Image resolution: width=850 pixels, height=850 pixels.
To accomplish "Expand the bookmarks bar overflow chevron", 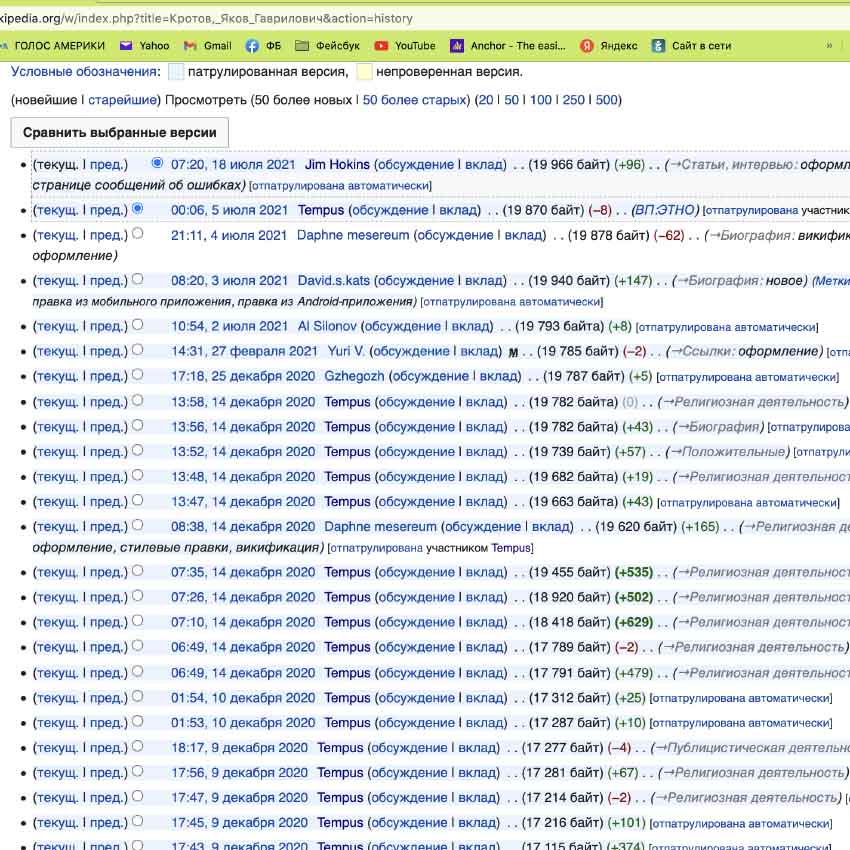I will [829, 46].
